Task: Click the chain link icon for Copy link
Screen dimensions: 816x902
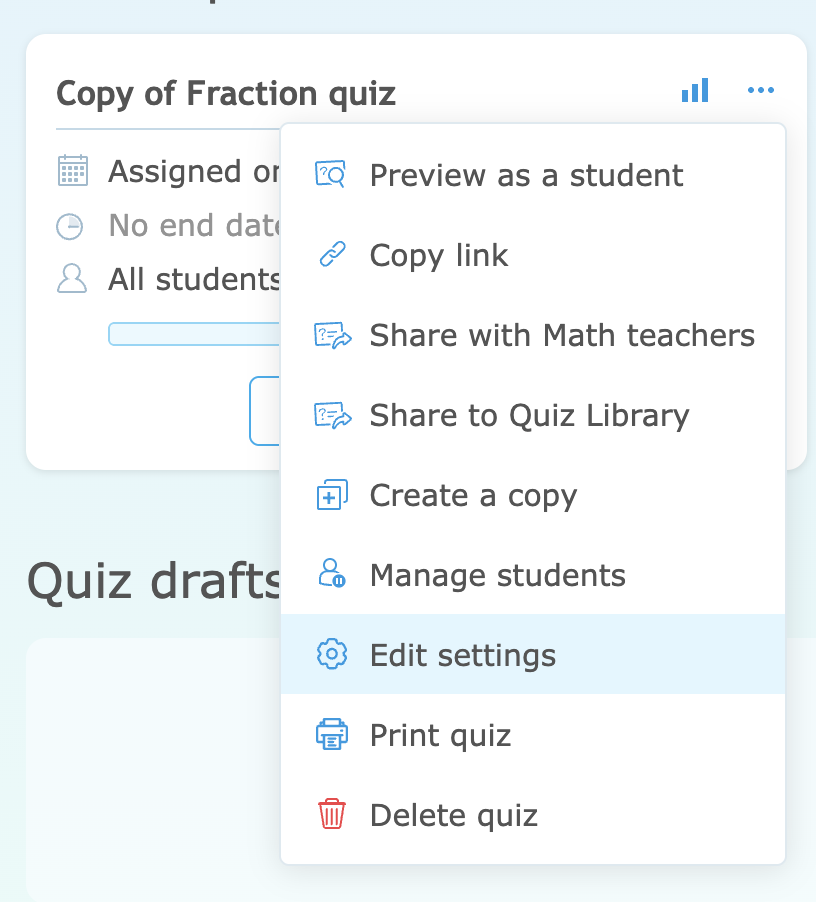Action: pyautogui.click(x=333, y=255)
